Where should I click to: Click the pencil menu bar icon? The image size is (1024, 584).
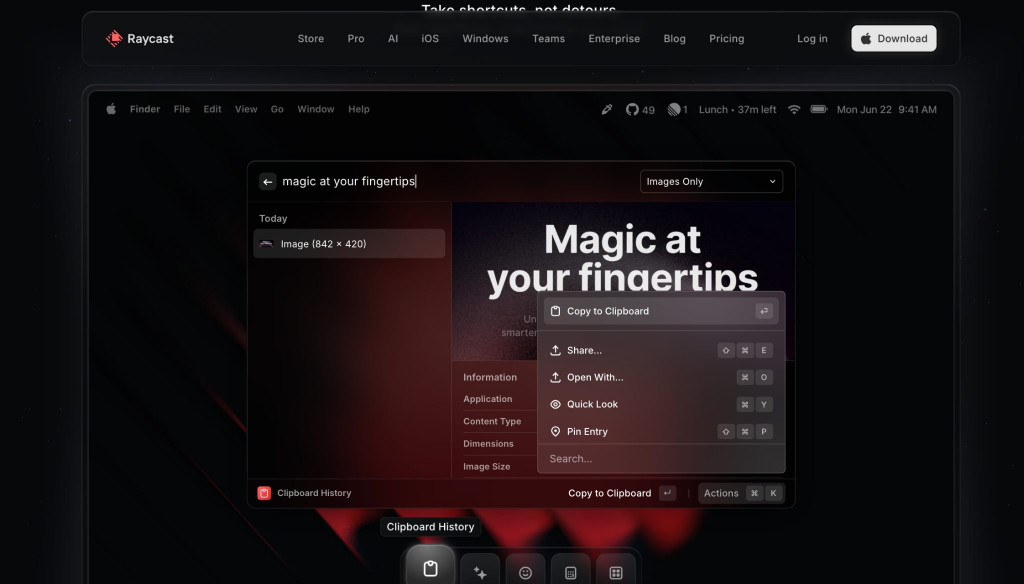click(607, 109)
